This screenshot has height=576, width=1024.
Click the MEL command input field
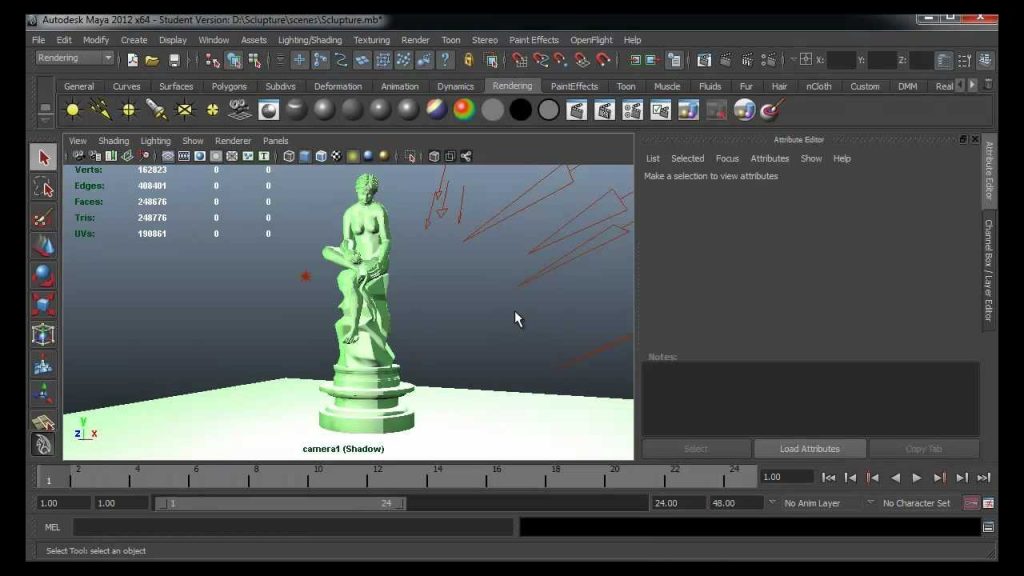(293, 527)
